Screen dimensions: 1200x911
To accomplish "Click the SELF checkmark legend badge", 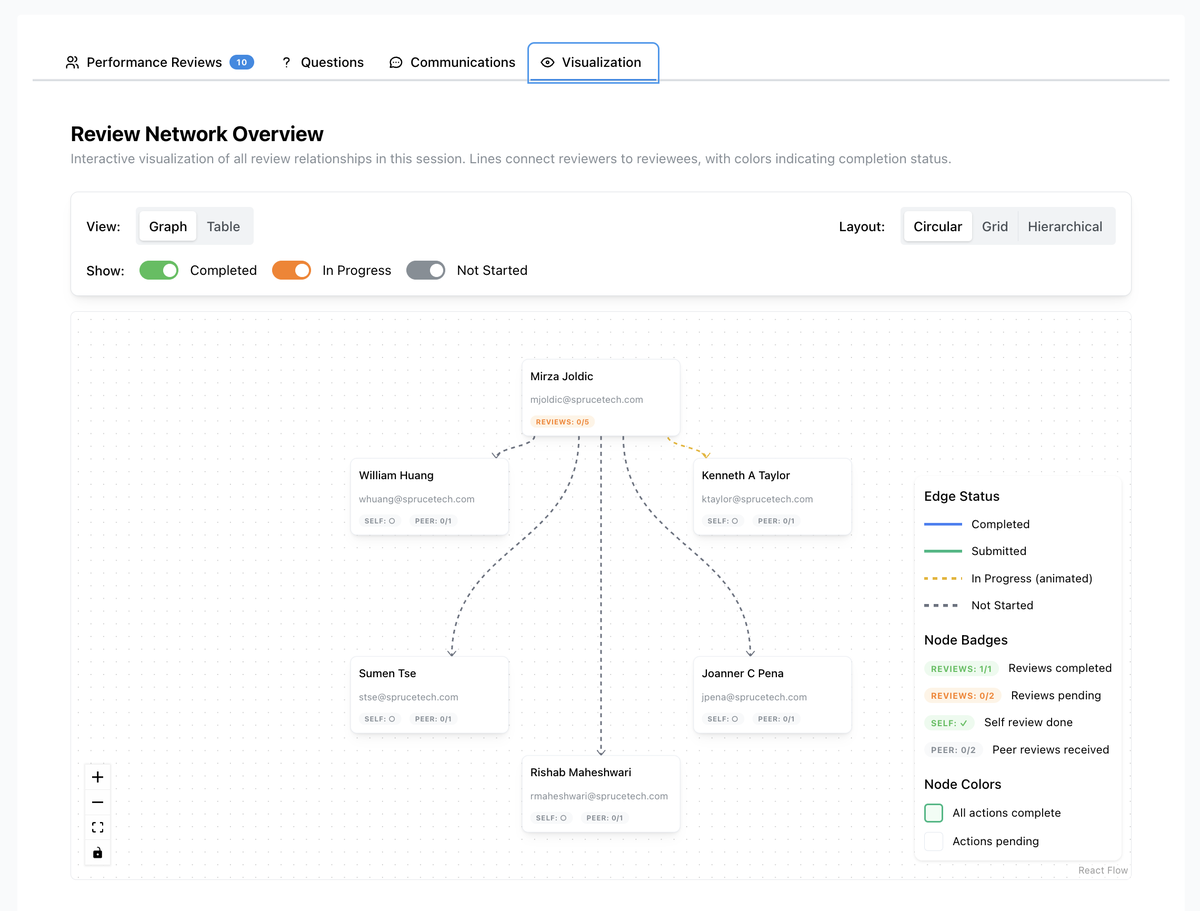I will click(x=949, y=722).
